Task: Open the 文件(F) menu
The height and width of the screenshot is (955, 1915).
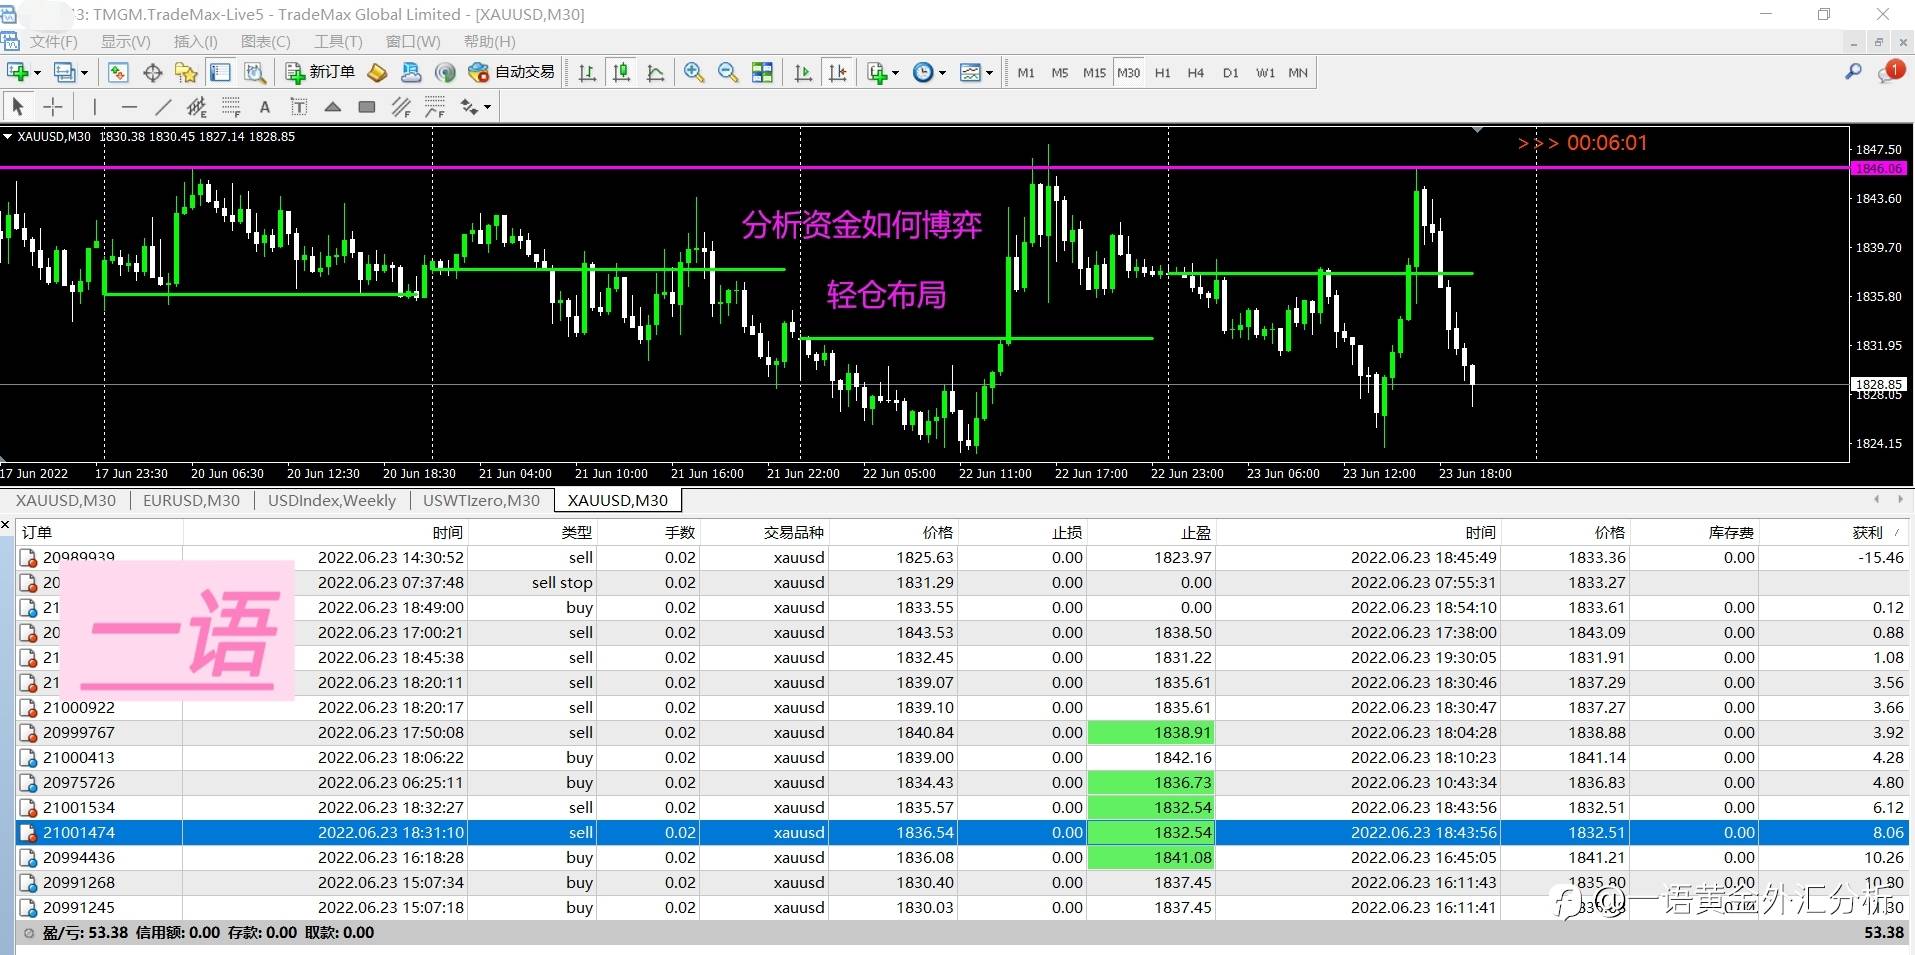Action: pos(53,41)
